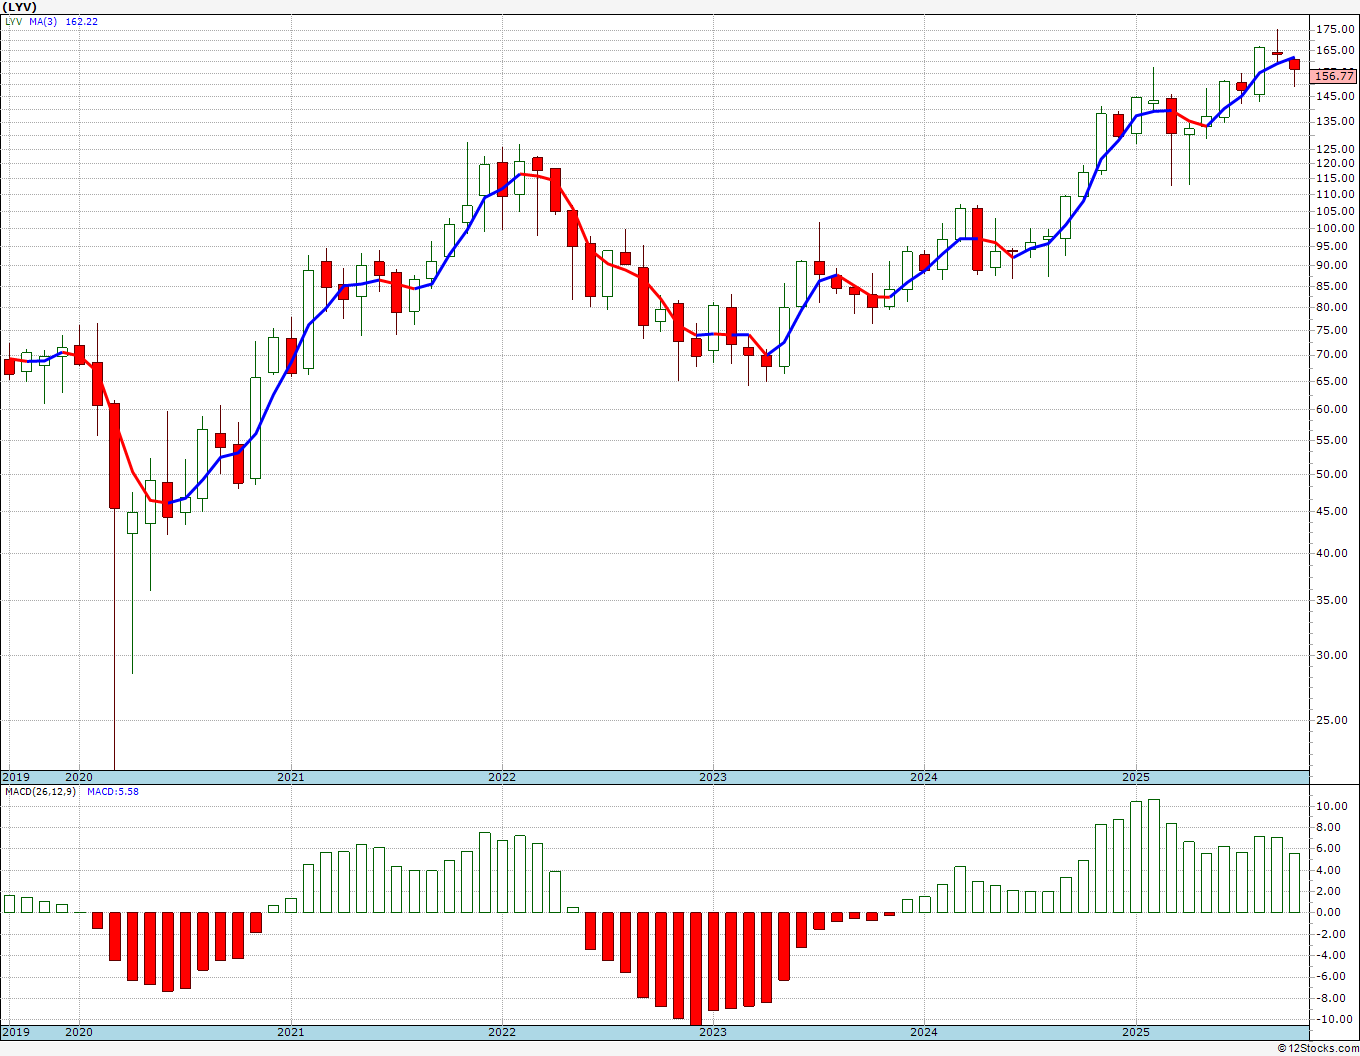
Task: Select the LYV legend label beside MA(3)
Action: (x=13, y=21)
